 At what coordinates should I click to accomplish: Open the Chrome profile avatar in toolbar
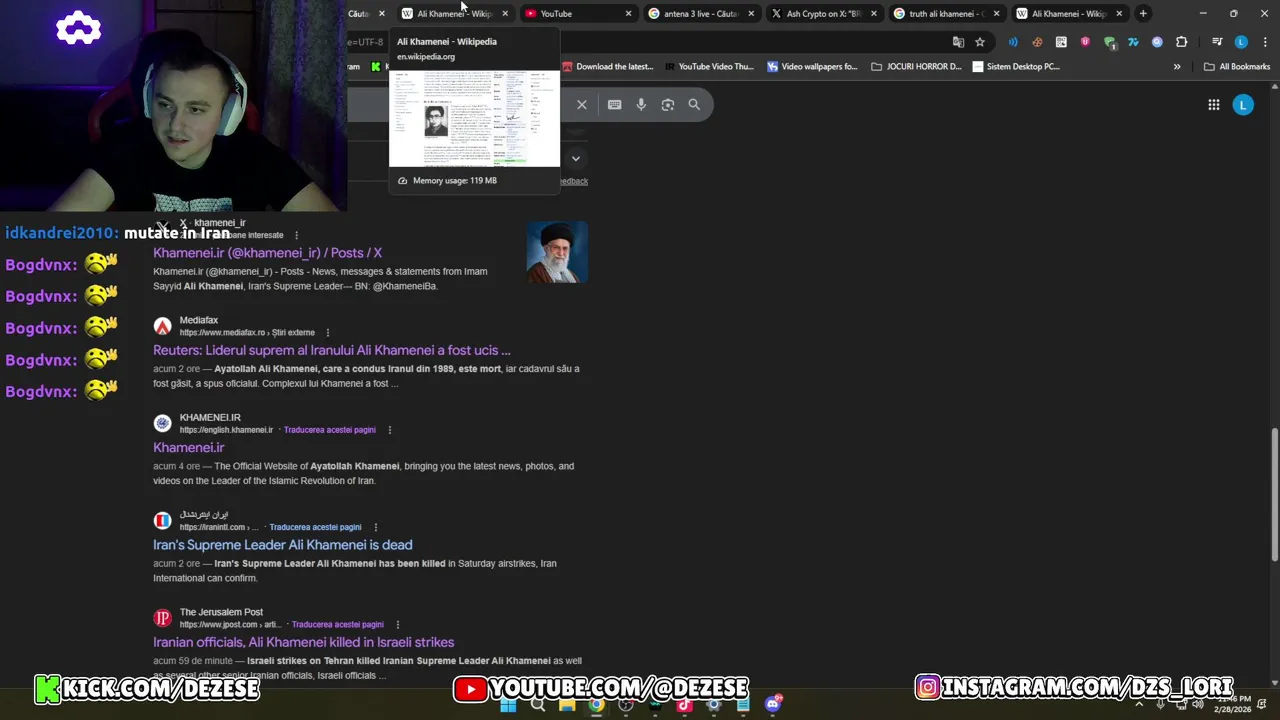(1241, 42)
